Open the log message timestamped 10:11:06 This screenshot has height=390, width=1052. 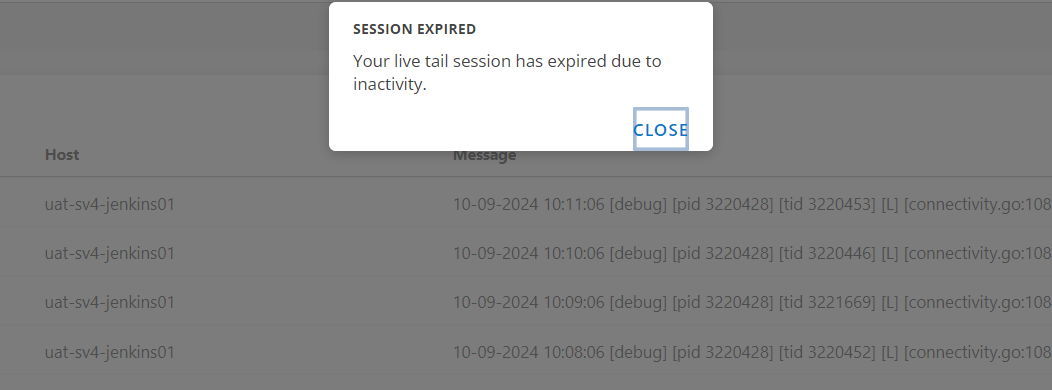[752, 204]
